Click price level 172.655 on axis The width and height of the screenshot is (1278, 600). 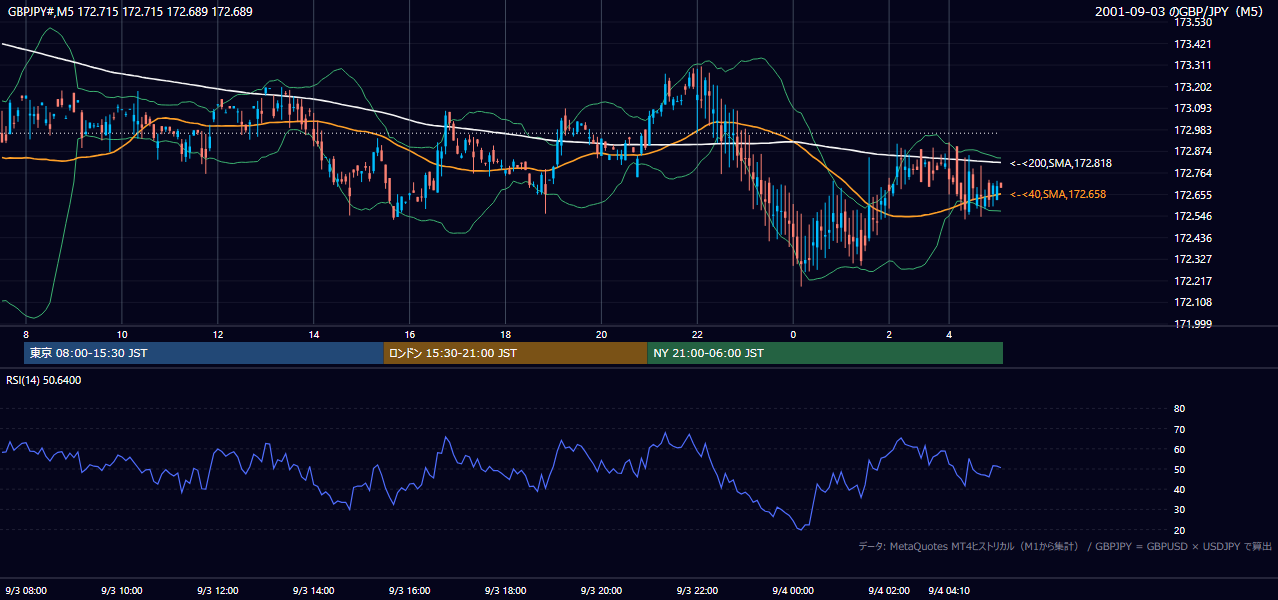pos(1192,195)
